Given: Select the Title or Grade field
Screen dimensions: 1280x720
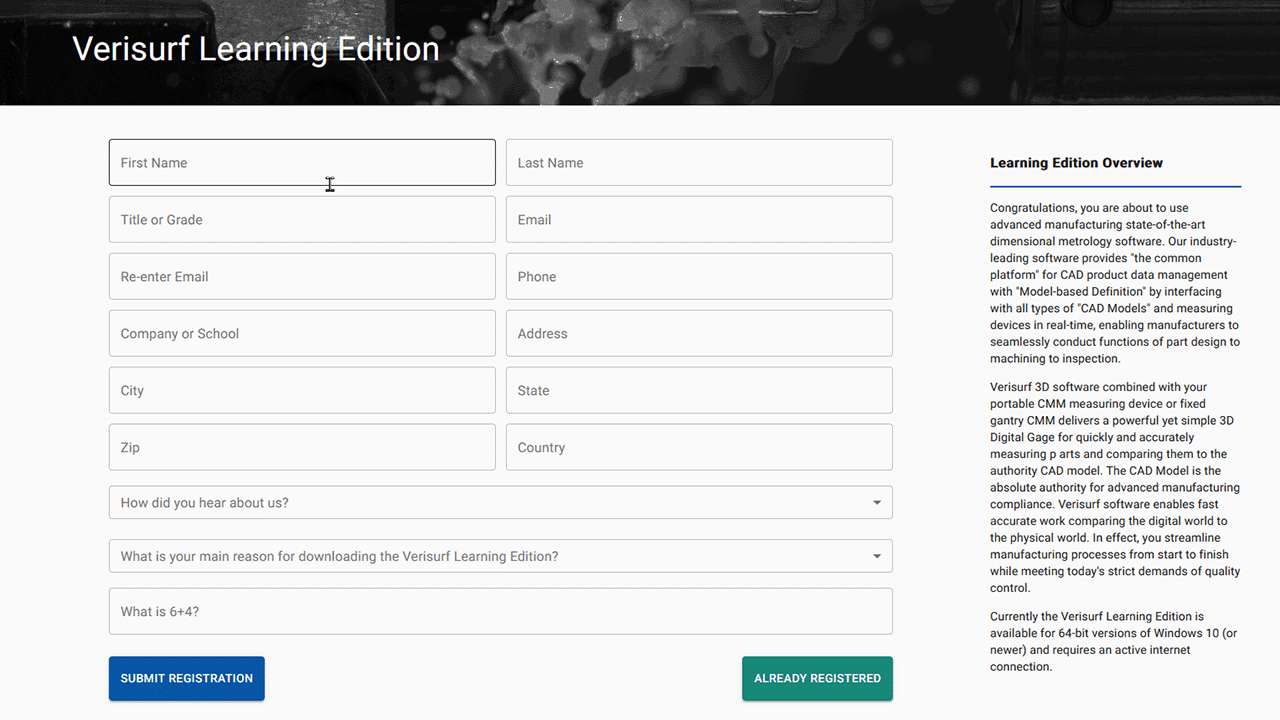Looking at the screenshot, I should (x=302, y=219).
